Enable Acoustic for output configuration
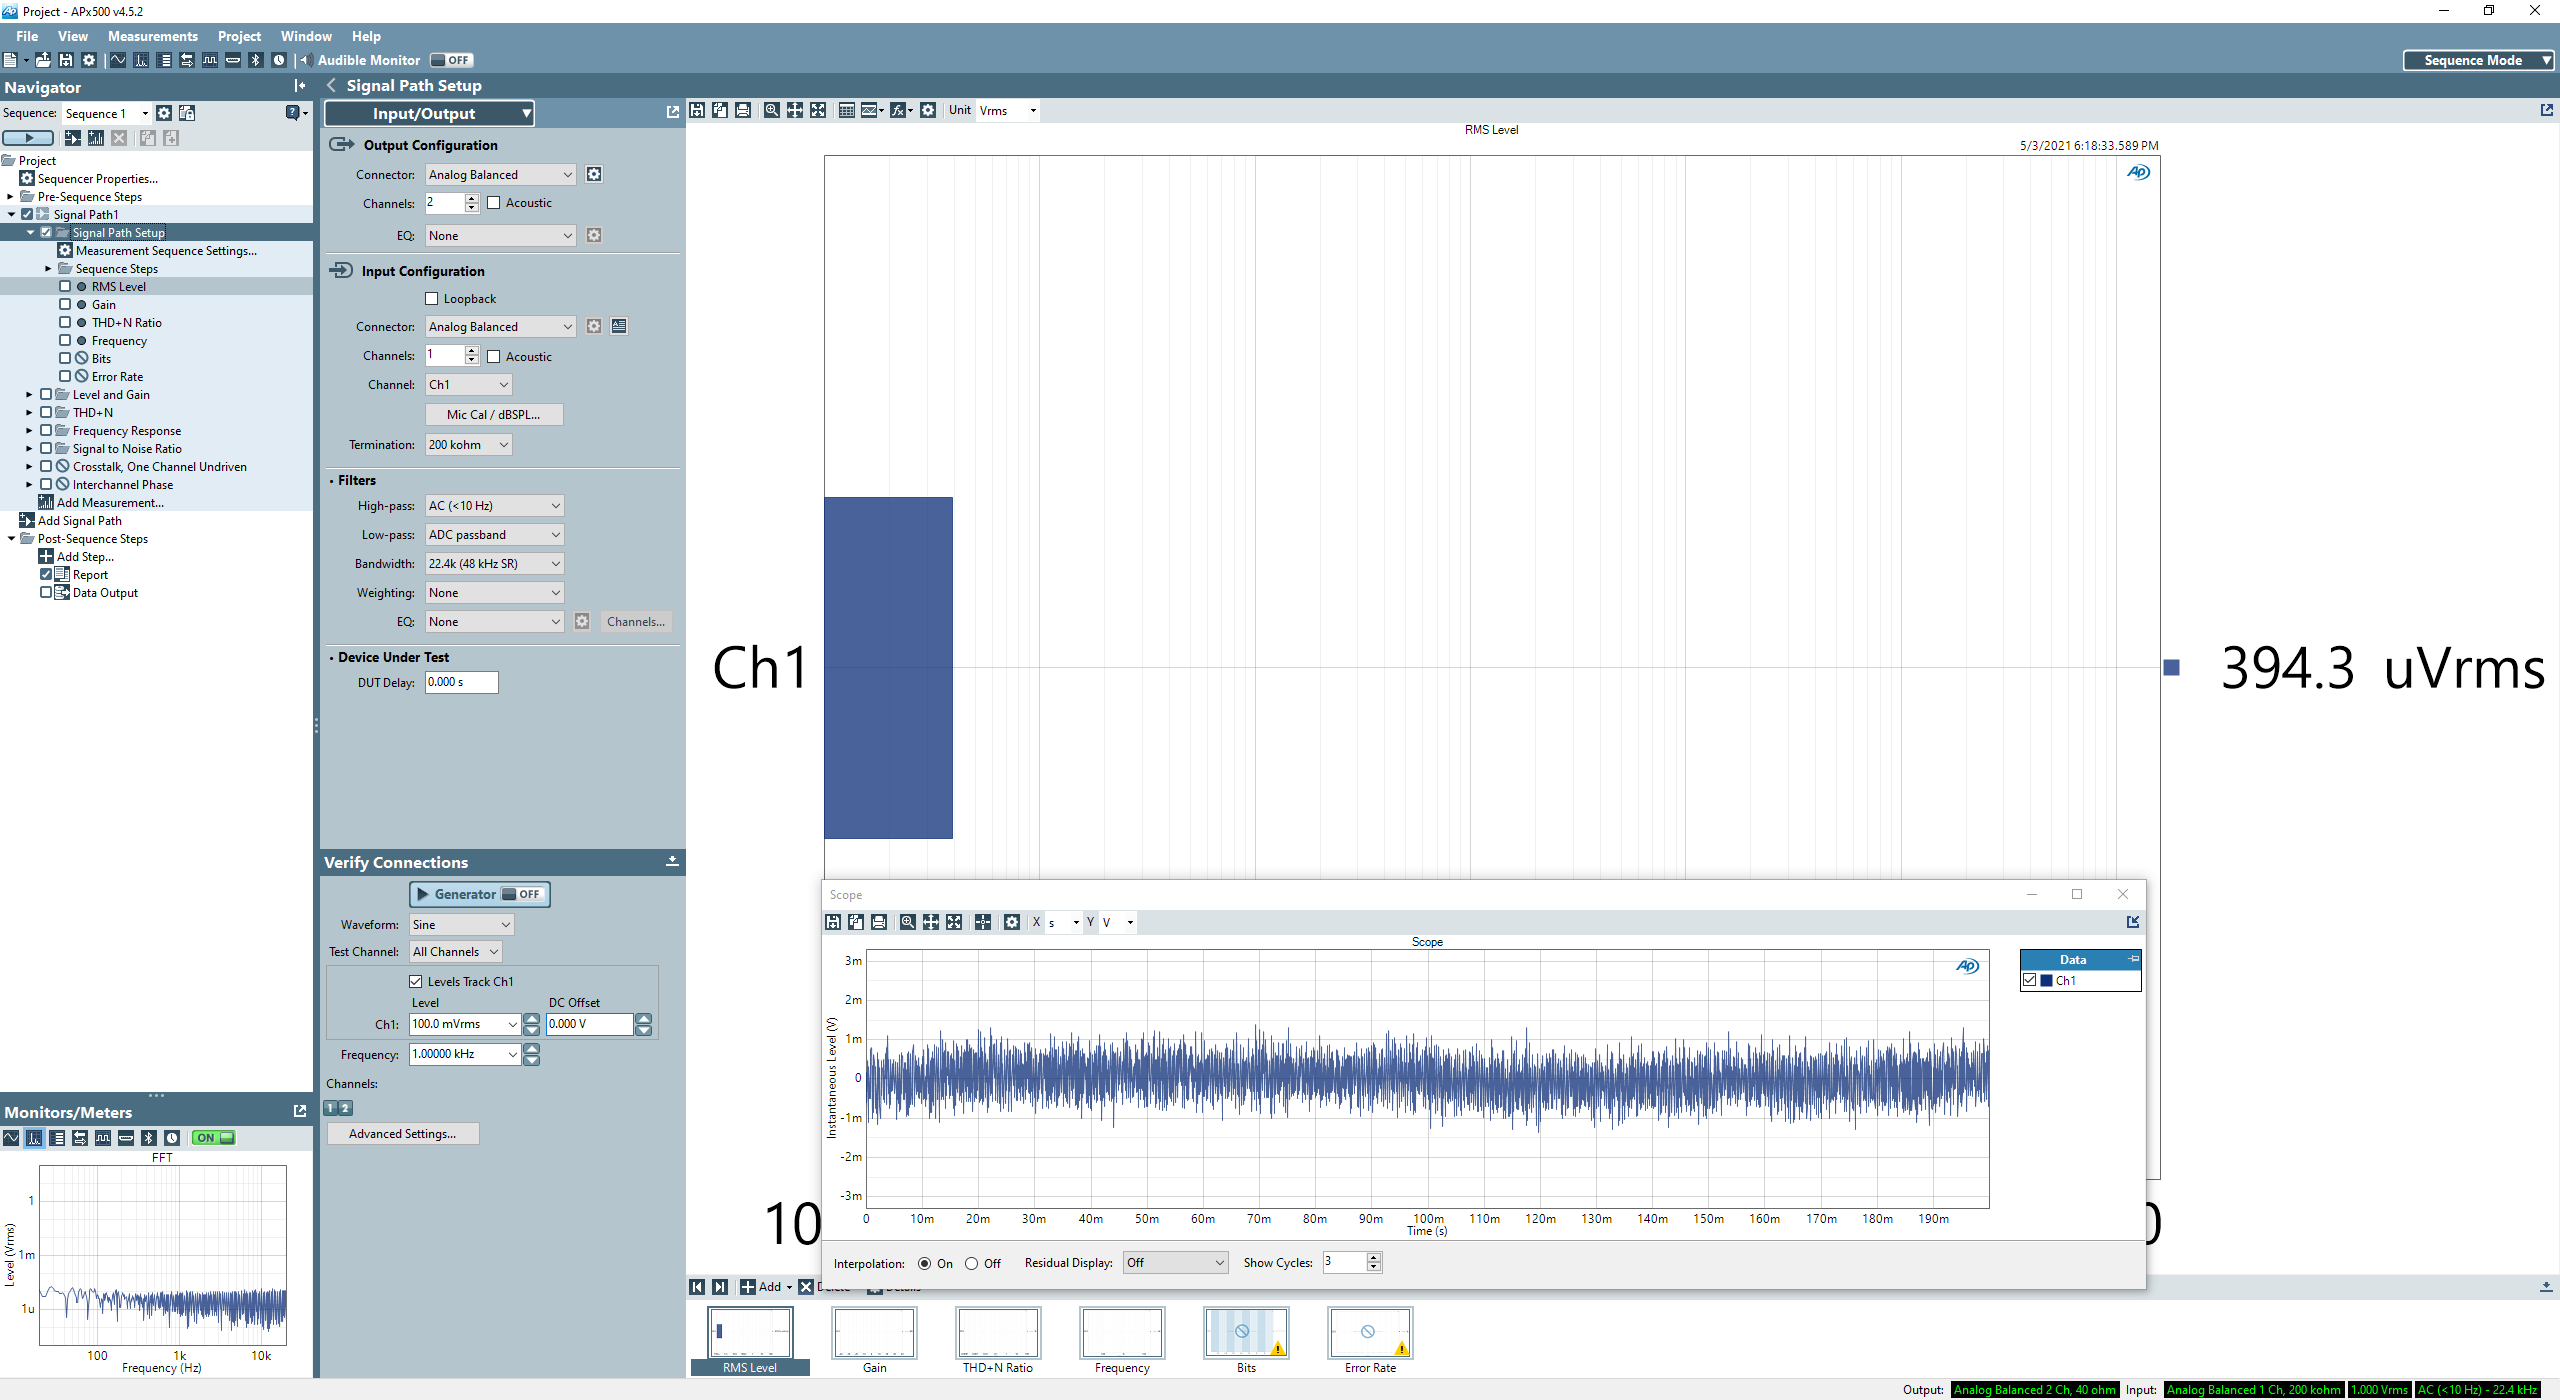Screen dimensions: 2560x1400 pyautogui.click(x=494, y=203)
